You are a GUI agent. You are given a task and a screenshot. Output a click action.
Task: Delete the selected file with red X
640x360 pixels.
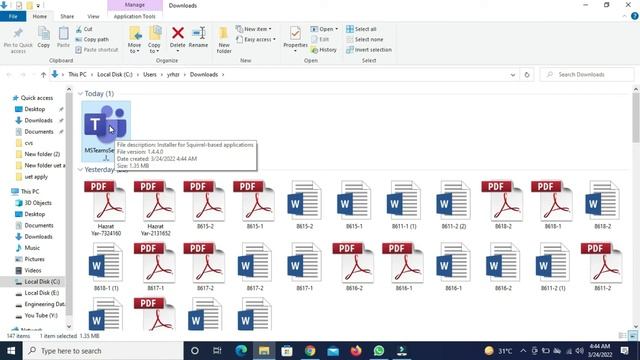tap(178, 38)
